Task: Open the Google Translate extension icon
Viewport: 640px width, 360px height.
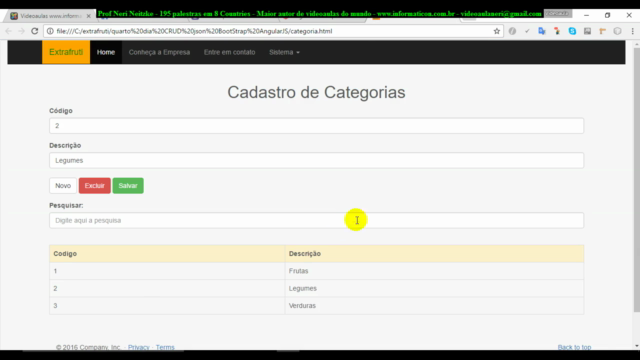Action: (x=542, y=31)
